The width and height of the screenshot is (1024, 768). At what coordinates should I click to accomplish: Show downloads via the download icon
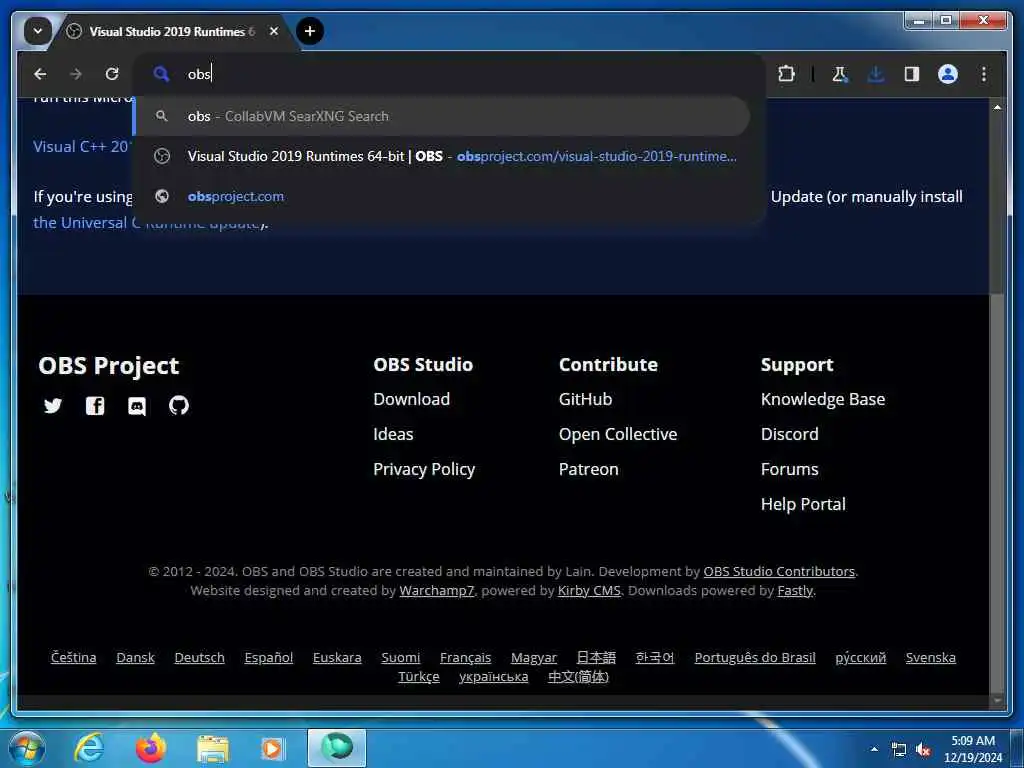(x=876, y=74)
